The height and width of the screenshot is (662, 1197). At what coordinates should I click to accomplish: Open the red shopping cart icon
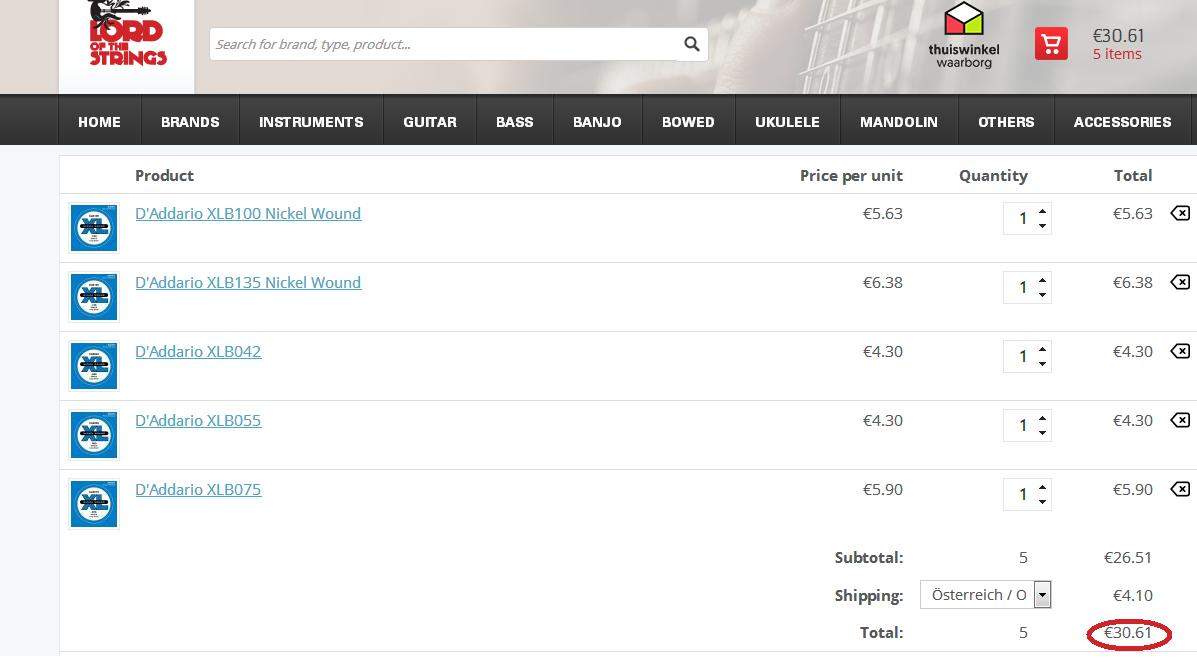point(1051,44)
